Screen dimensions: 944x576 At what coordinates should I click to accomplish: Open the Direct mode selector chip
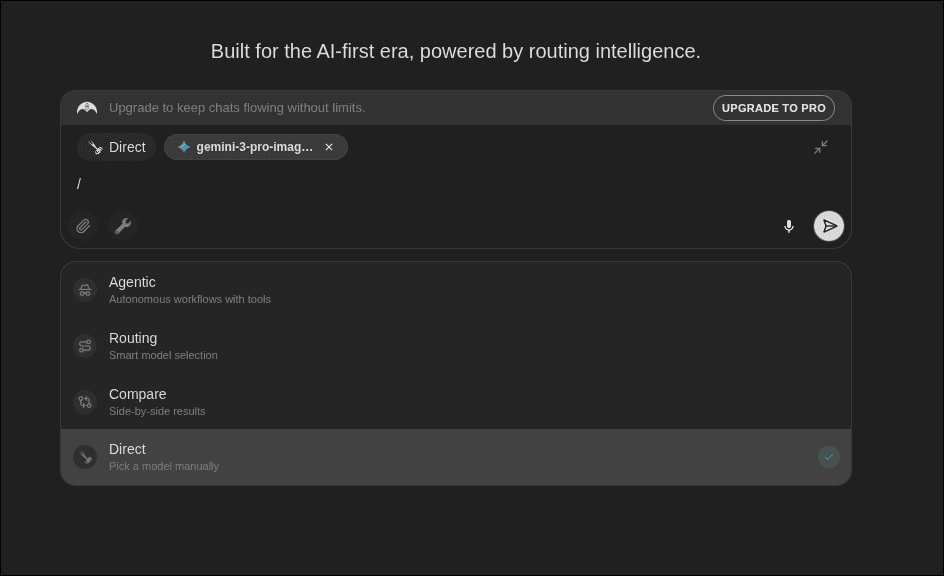[x=117, y=147]
